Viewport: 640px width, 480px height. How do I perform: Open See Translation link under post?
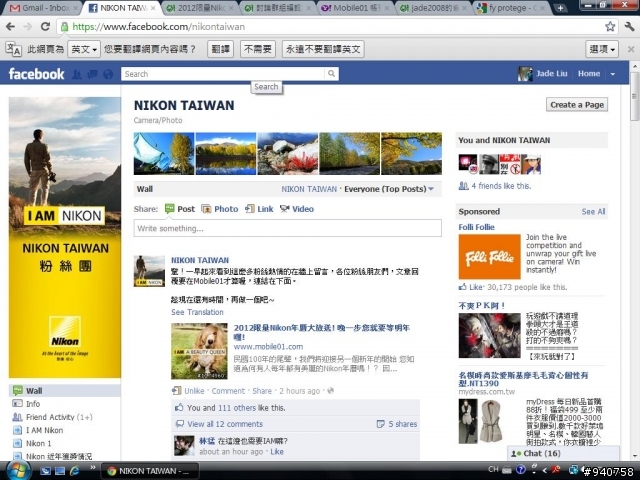click(x=197, y=312)
